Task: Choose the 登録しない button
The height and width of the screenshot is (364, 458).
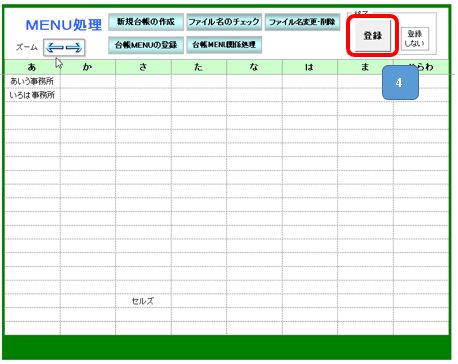Action: click(x=415, y=39)
